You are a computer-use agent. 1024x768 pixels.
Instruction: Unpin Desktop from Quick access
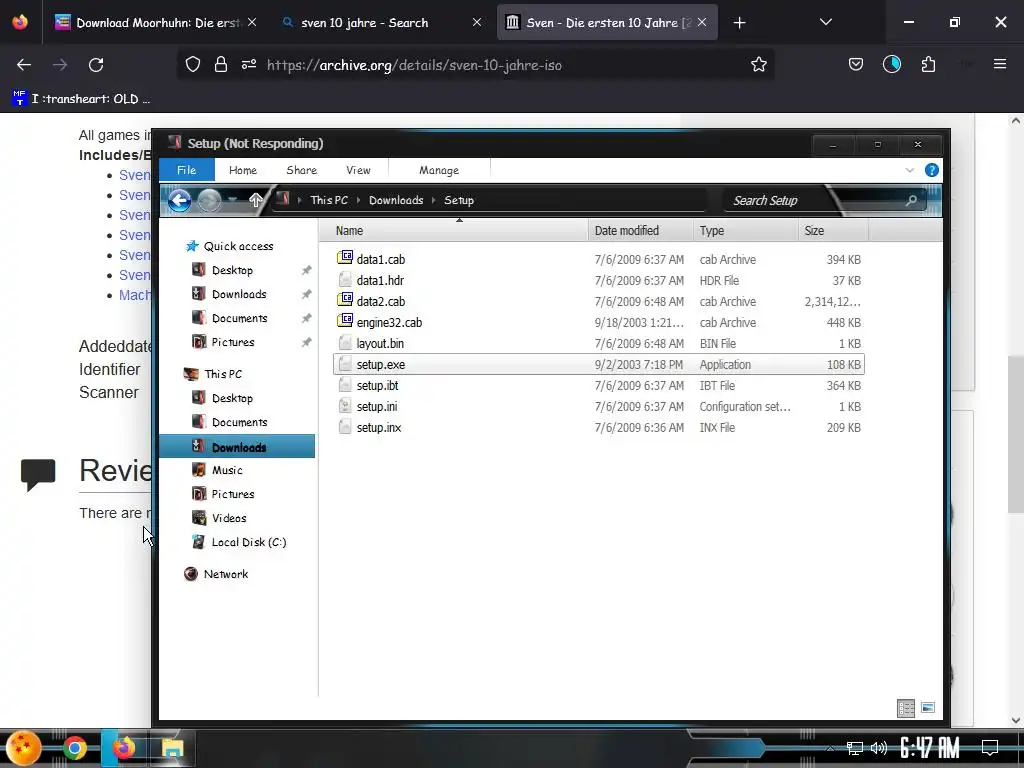[x=306, y=270]
